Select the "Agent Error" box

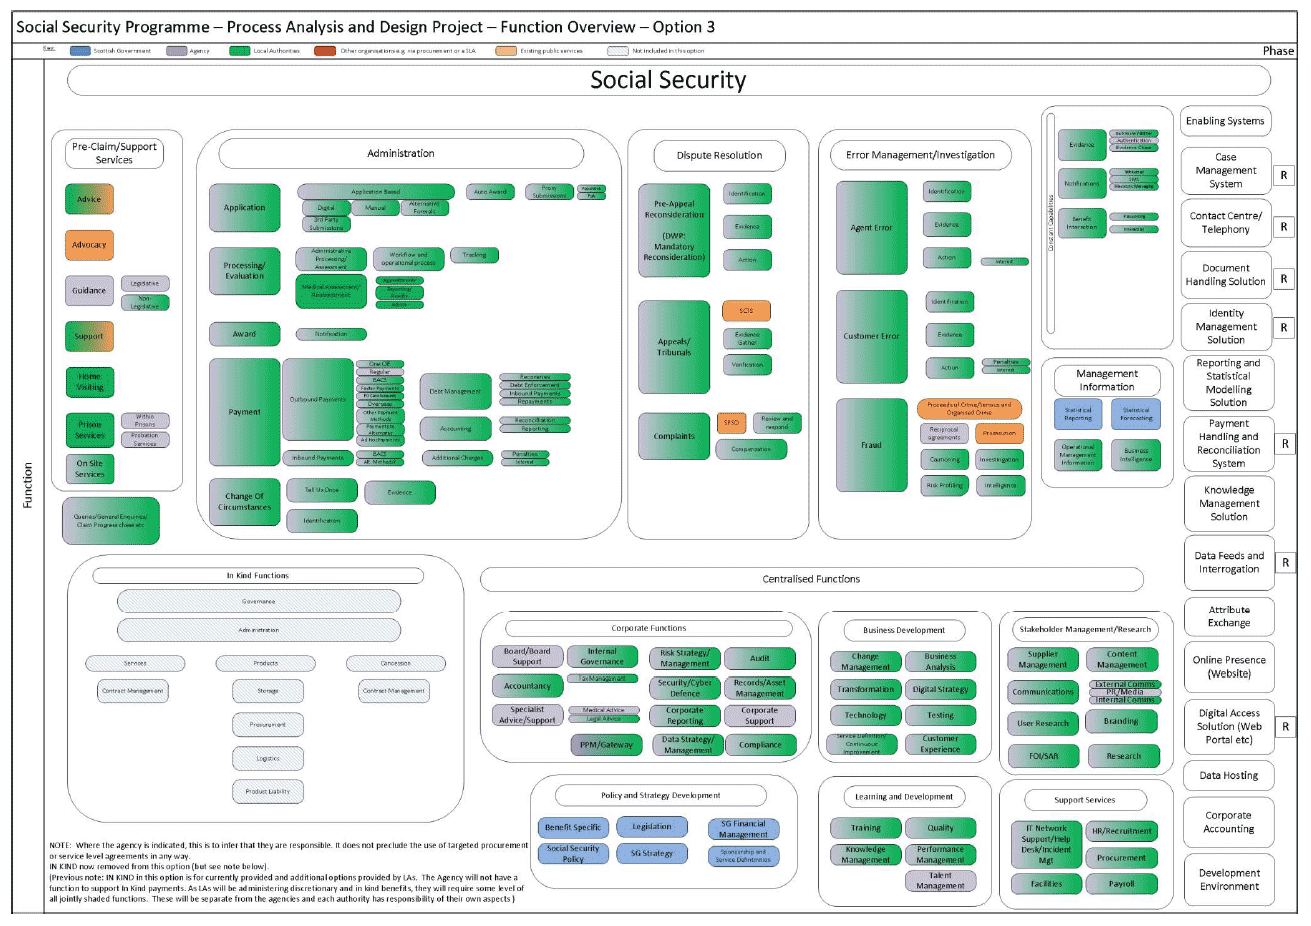tap(872, 228)
